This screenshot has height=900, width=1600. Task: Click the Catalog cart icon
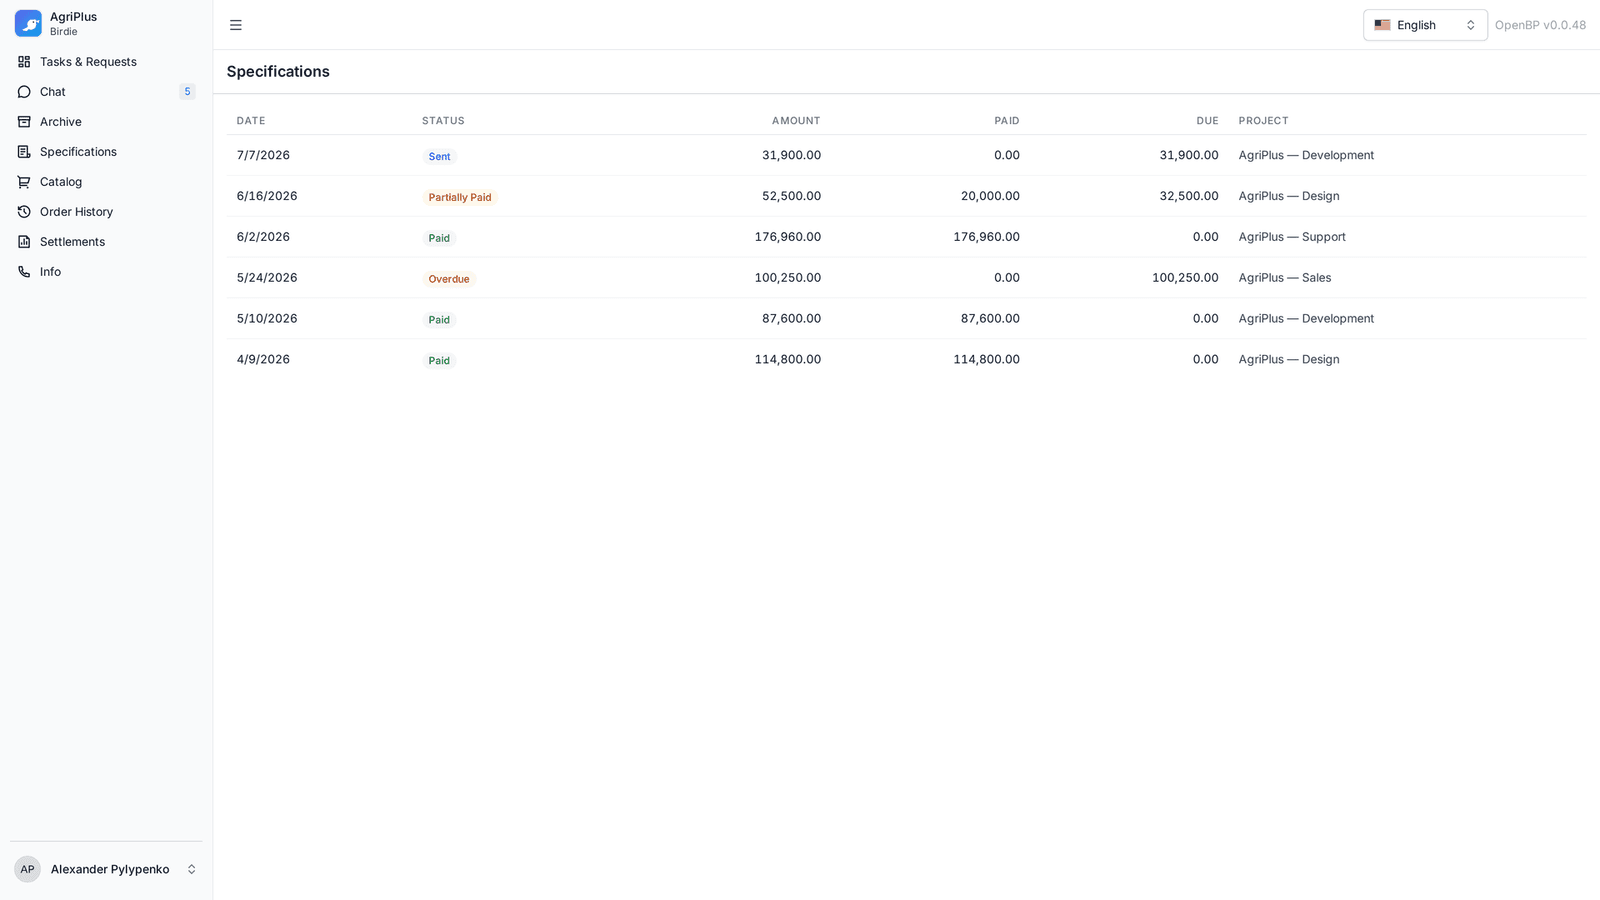tap(24, 182)
